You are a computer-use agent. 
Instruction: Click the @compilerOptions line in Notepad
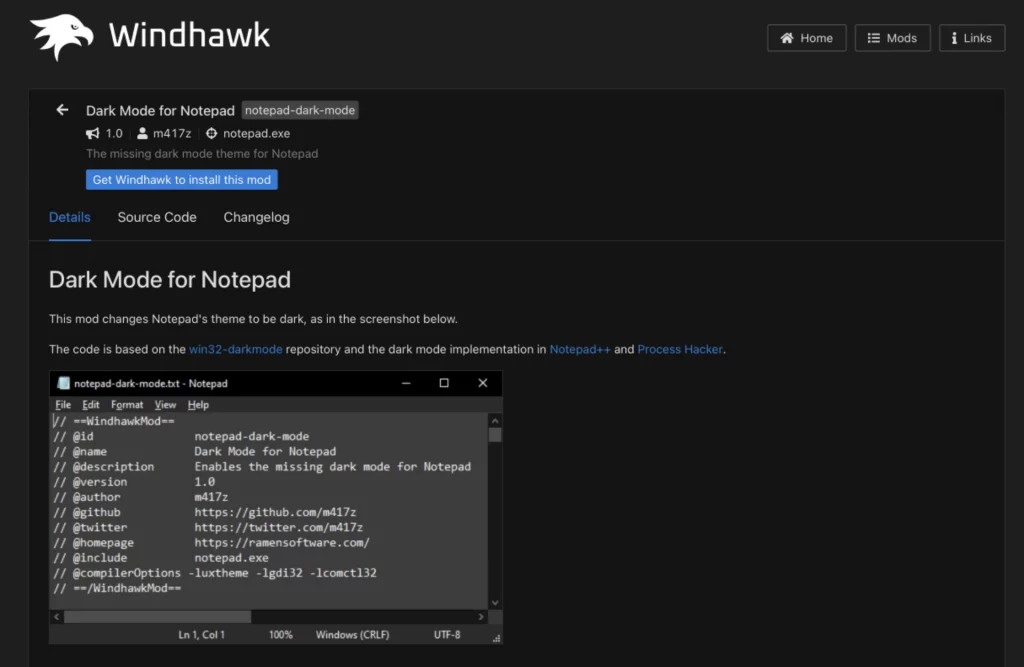coord(215,573)
